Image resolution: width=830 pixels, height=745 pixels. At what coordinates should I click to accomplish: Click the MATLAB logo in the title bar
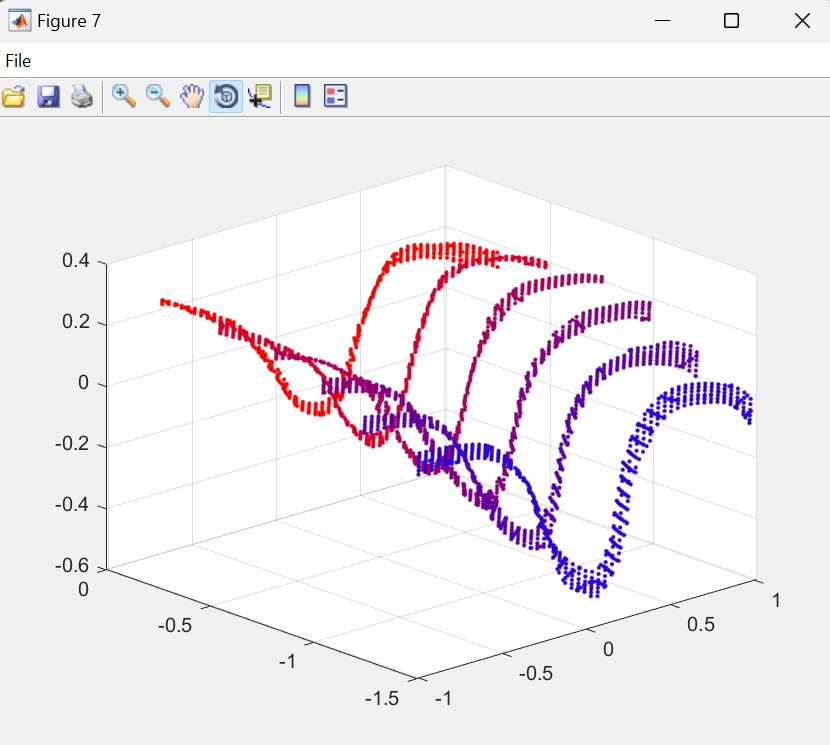pos(17,20)
